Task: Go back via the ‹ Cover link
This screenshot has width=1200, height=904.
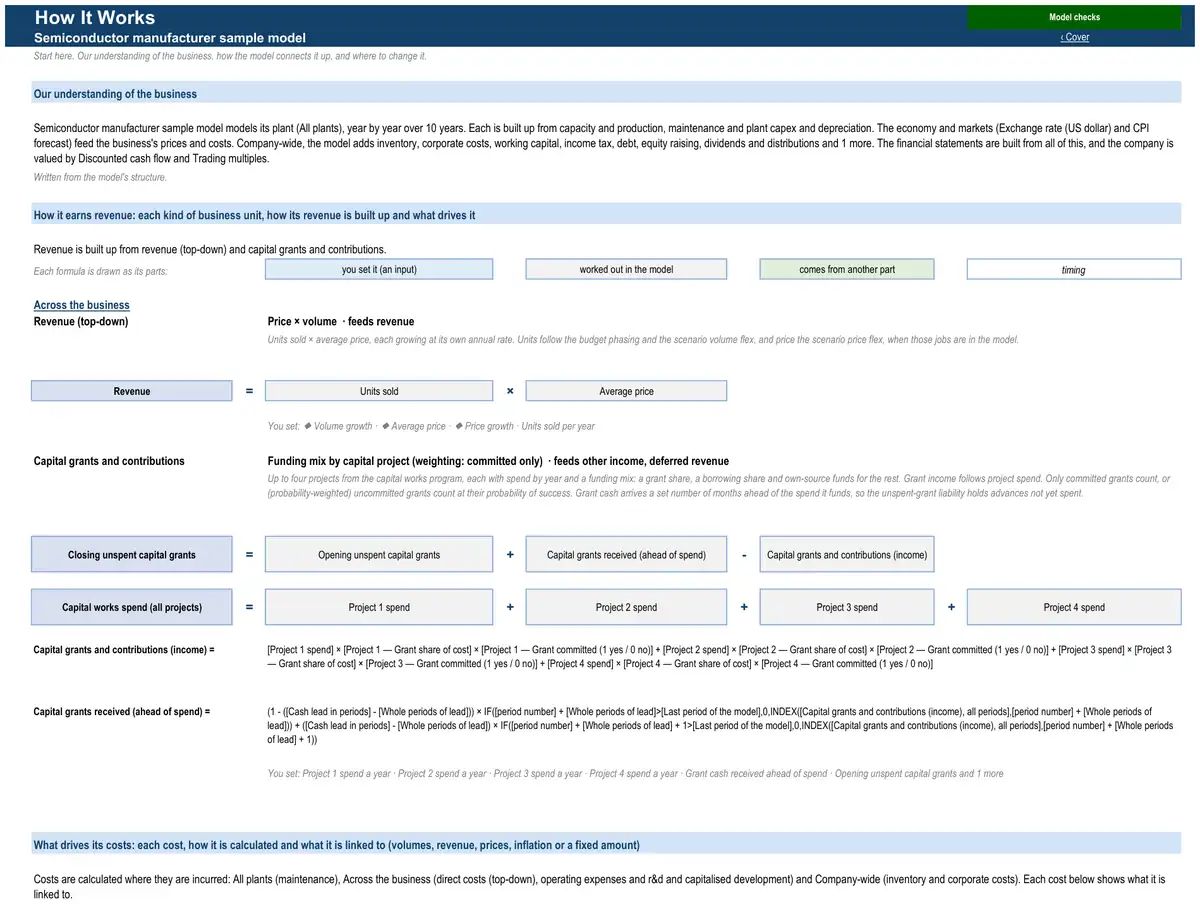Action: [1075, 38]
